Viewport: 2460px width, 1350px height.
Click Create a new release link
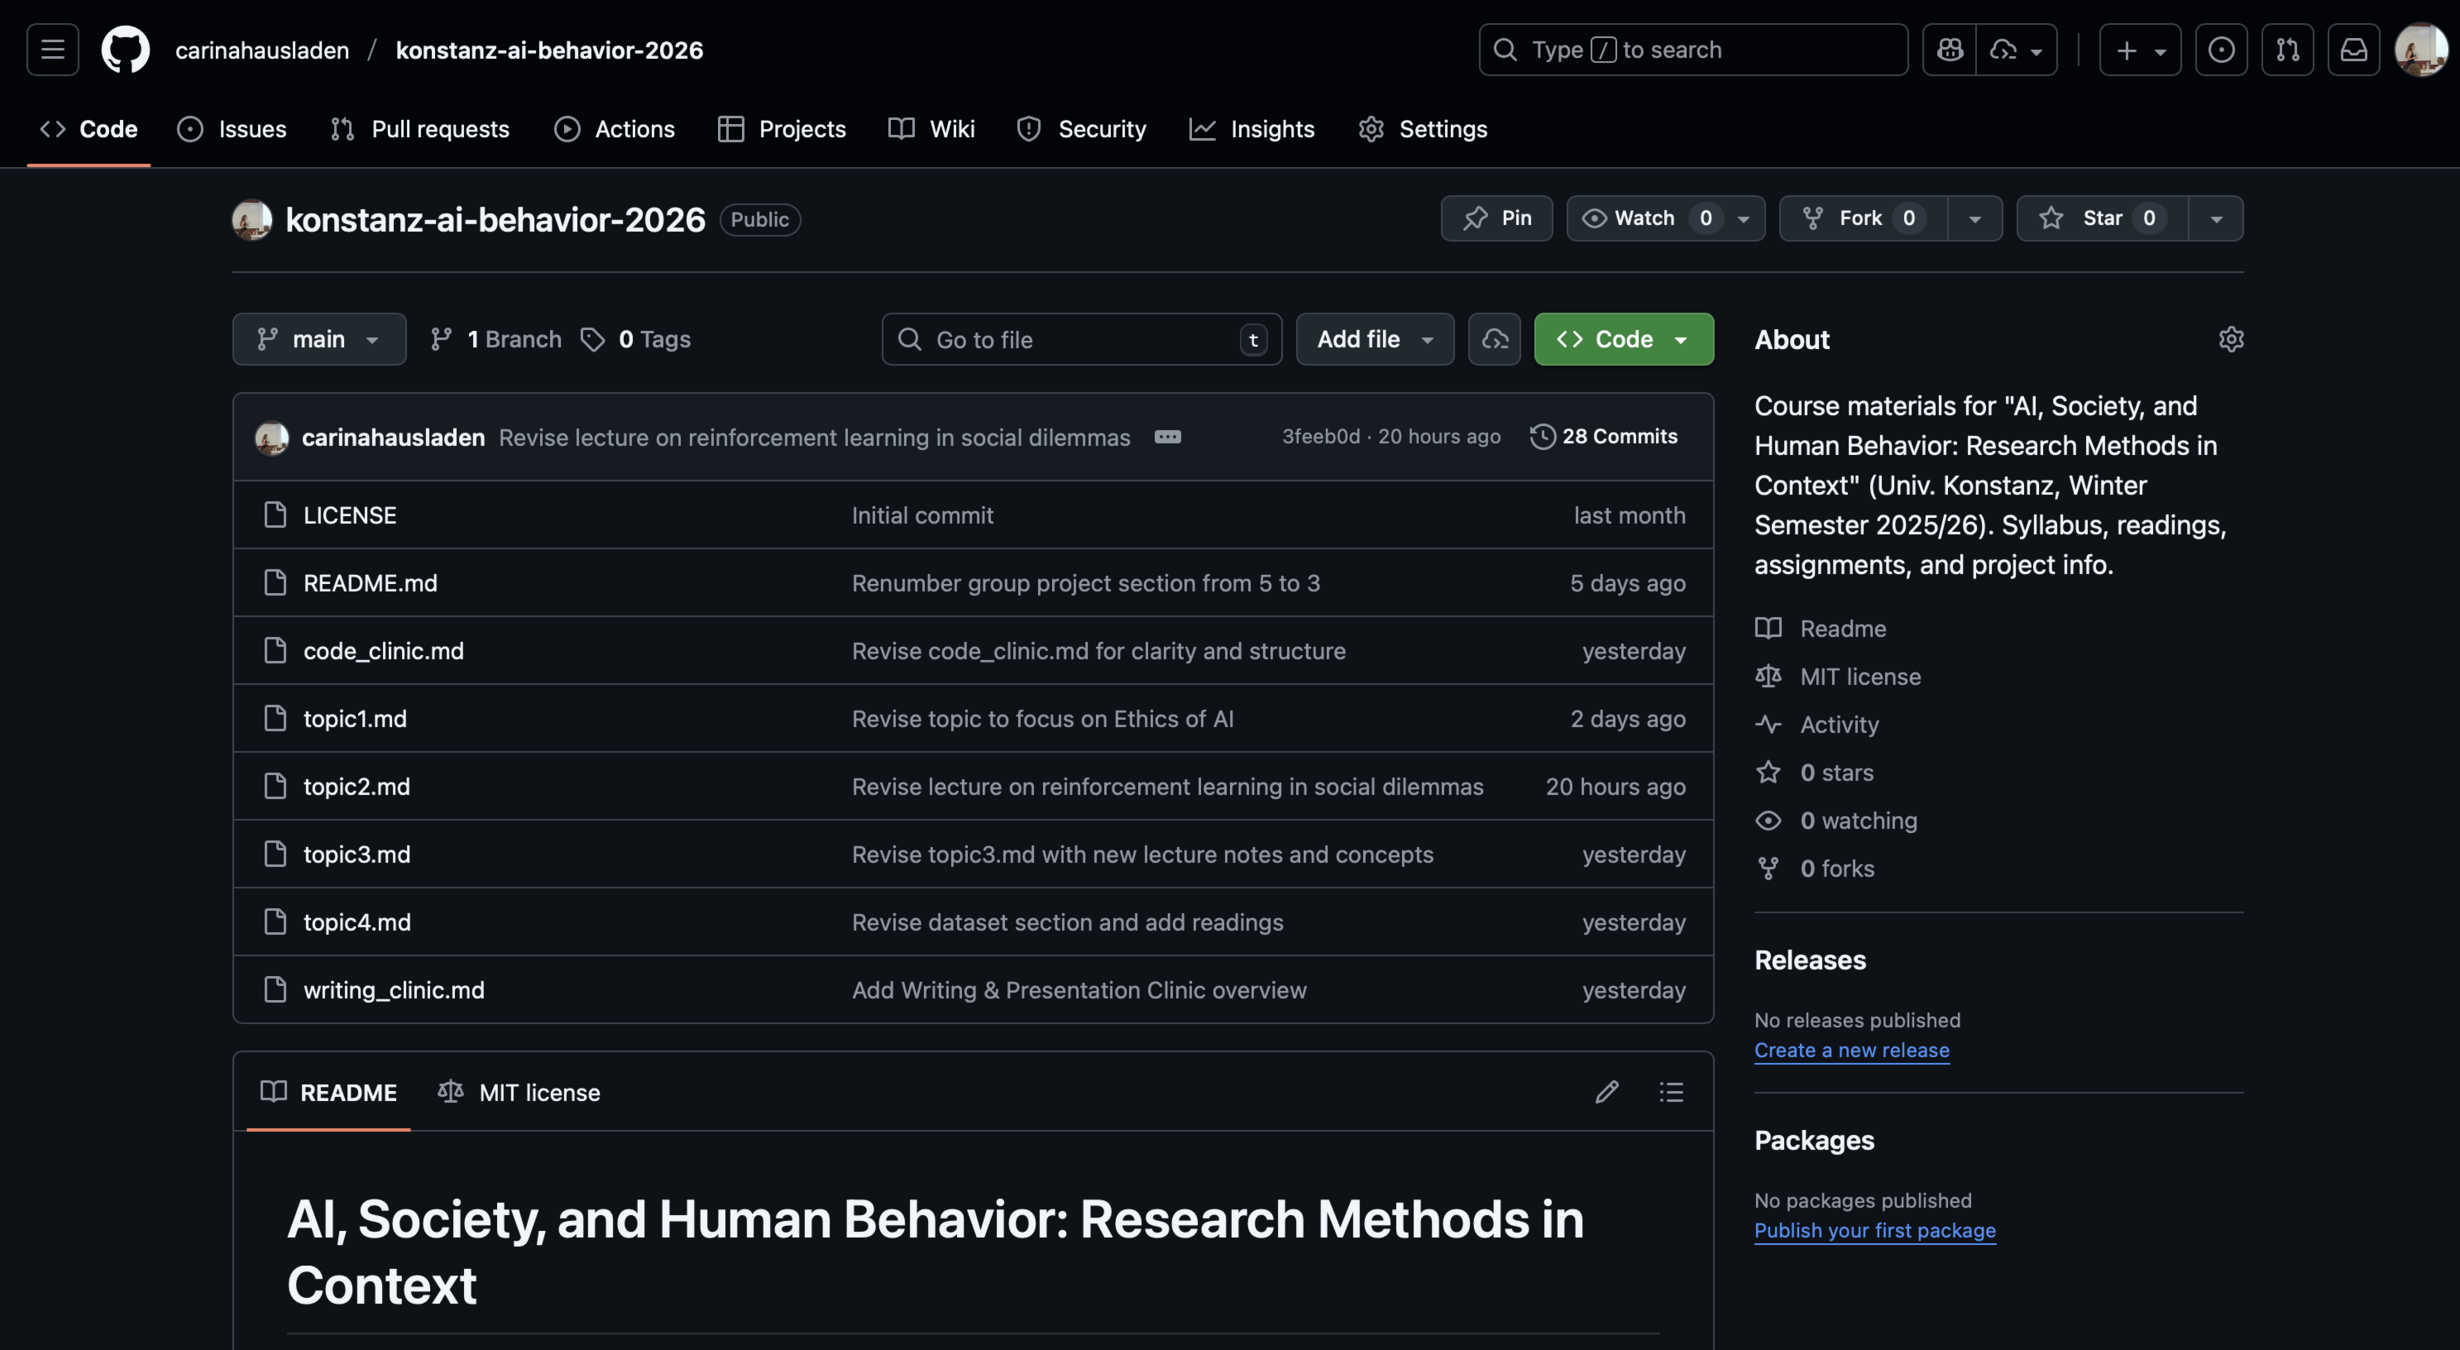point(1851,1050)
